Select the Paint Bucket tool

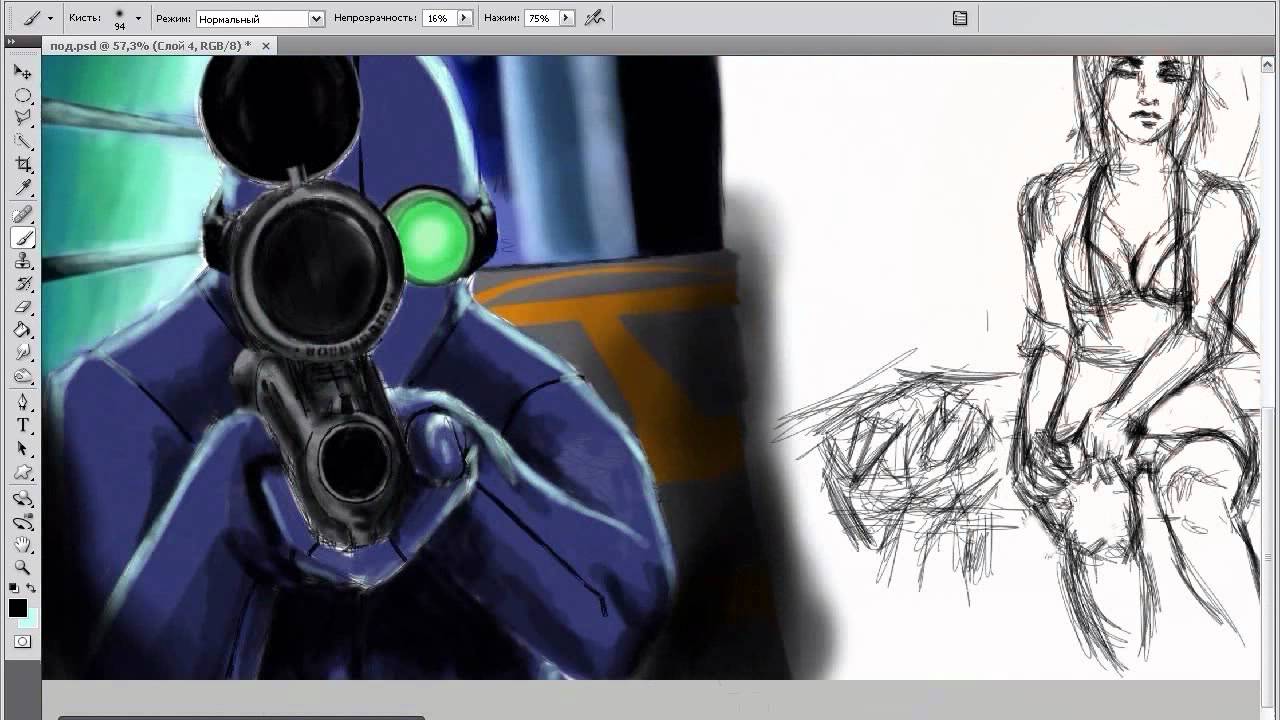23,330
